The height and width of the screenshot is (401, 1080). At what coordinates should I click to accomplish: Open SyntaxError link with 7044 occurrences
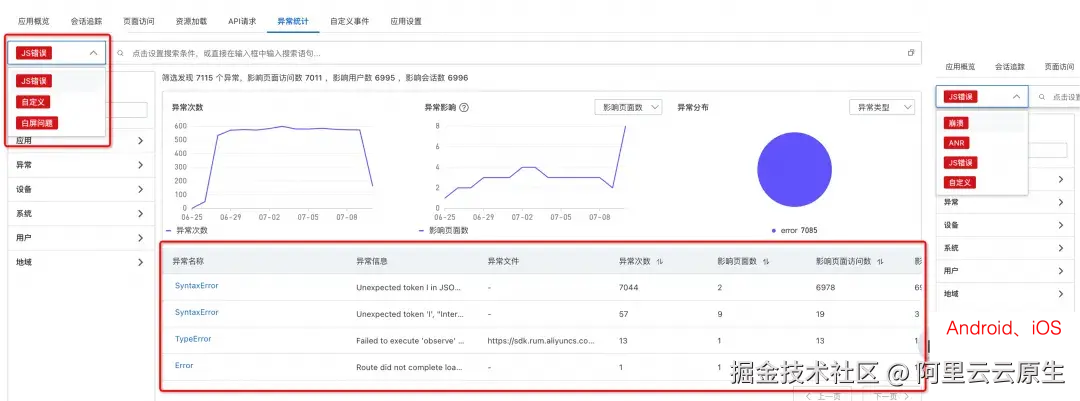point(196,285)
